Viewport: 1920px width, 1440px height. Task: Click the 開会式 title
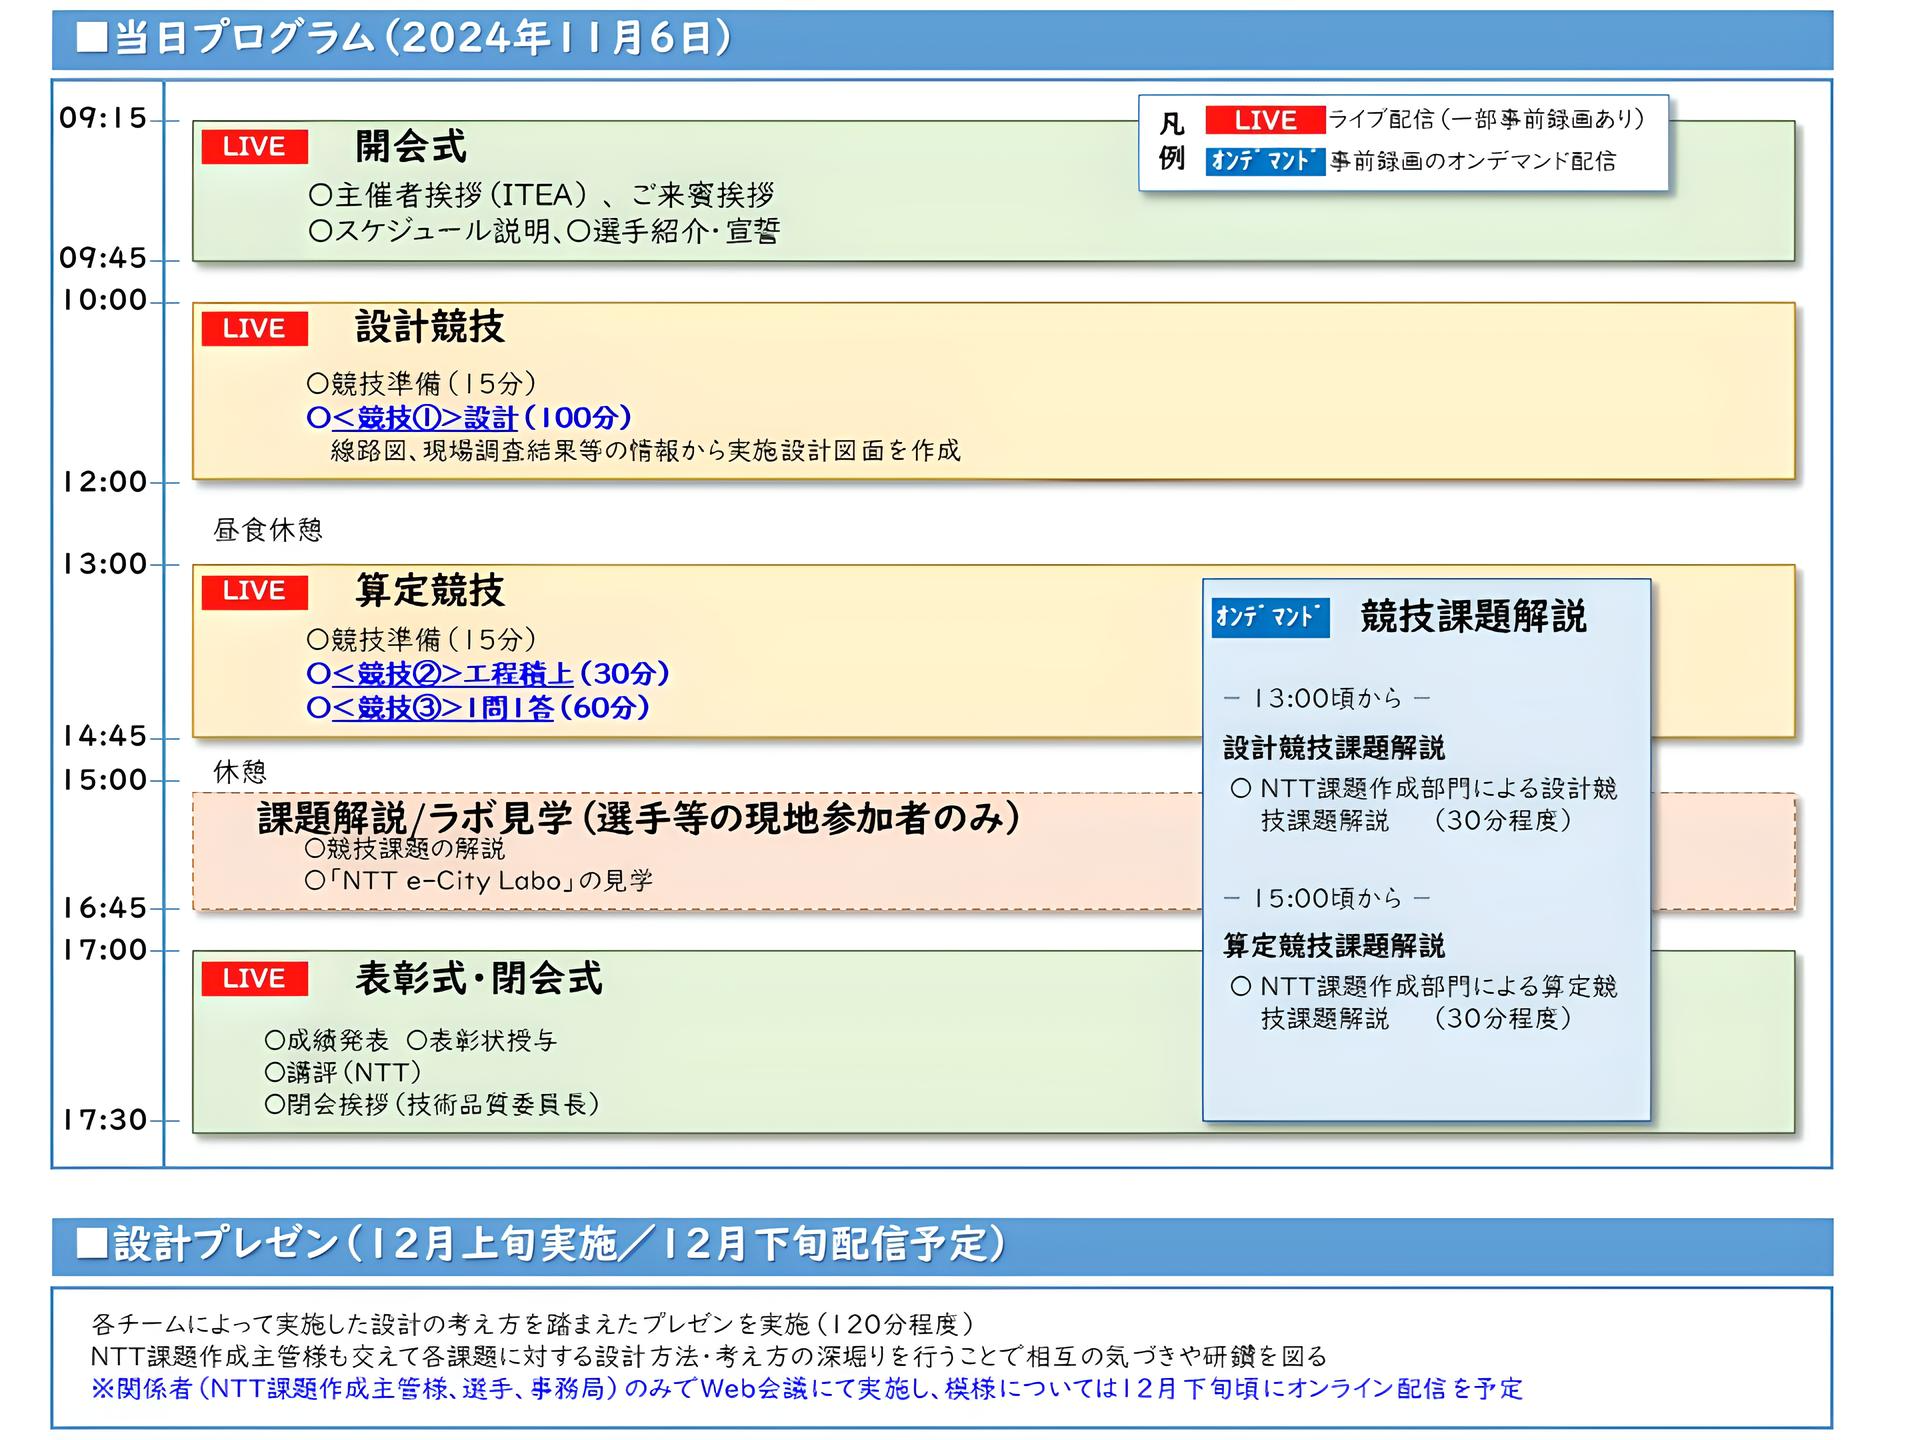[x=411, y=147]
